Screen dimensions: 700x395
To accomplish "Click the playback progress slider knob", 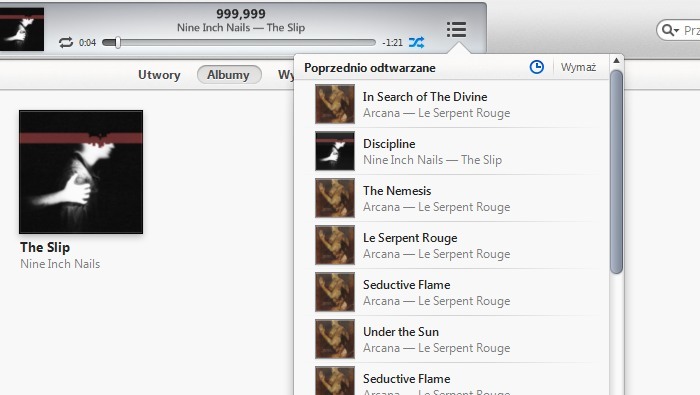I will [118, 42].
